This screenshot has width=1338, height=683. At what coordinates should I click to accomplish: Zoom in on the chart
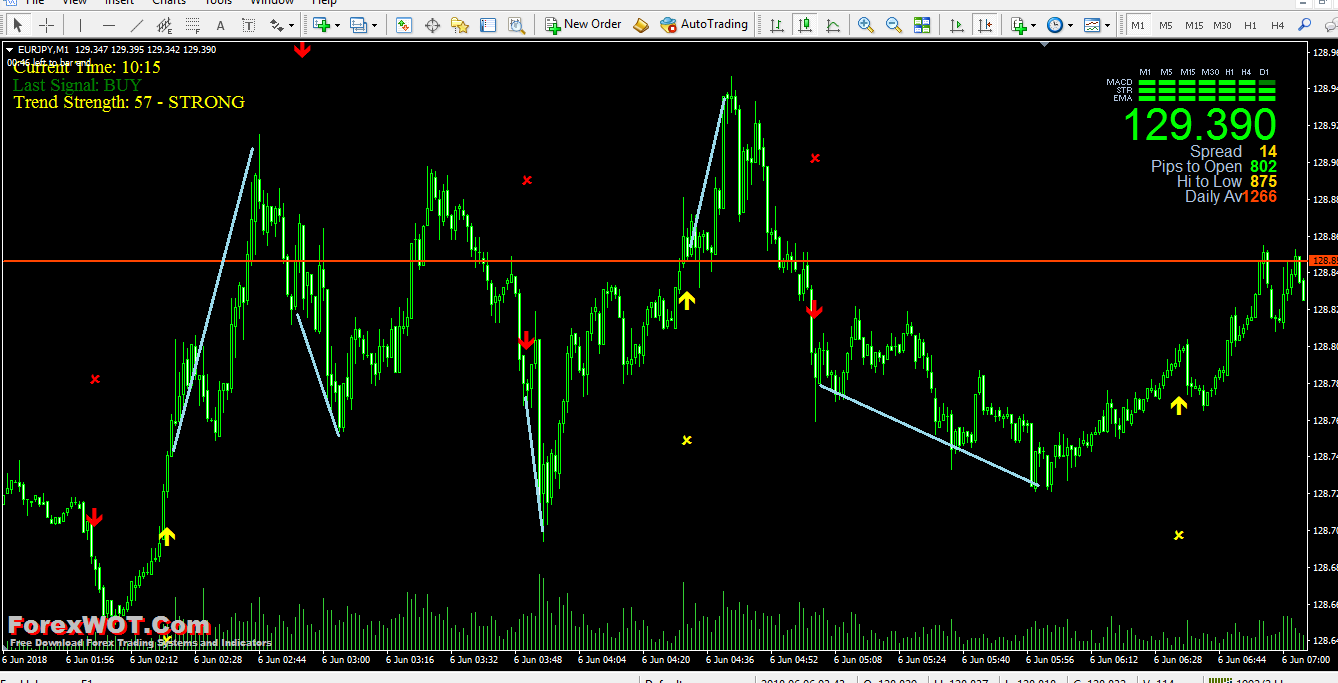coord(866,24)
